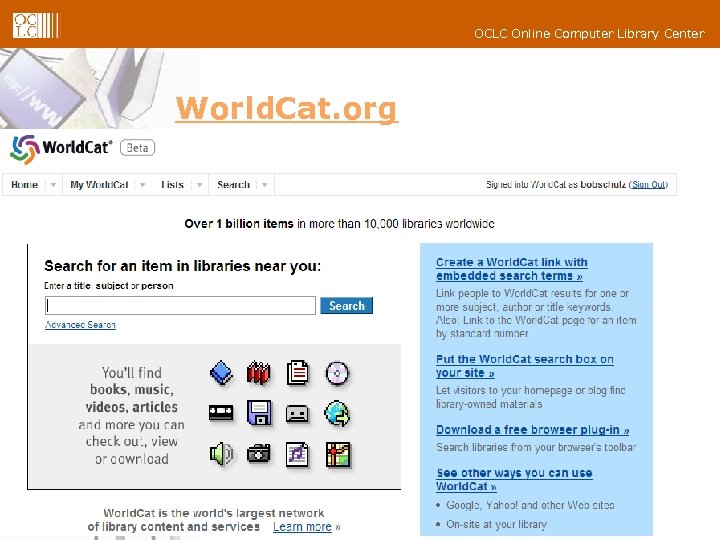720x540 pixels.
Task: Click the red magazines icon
Action: tap(259, 373)
